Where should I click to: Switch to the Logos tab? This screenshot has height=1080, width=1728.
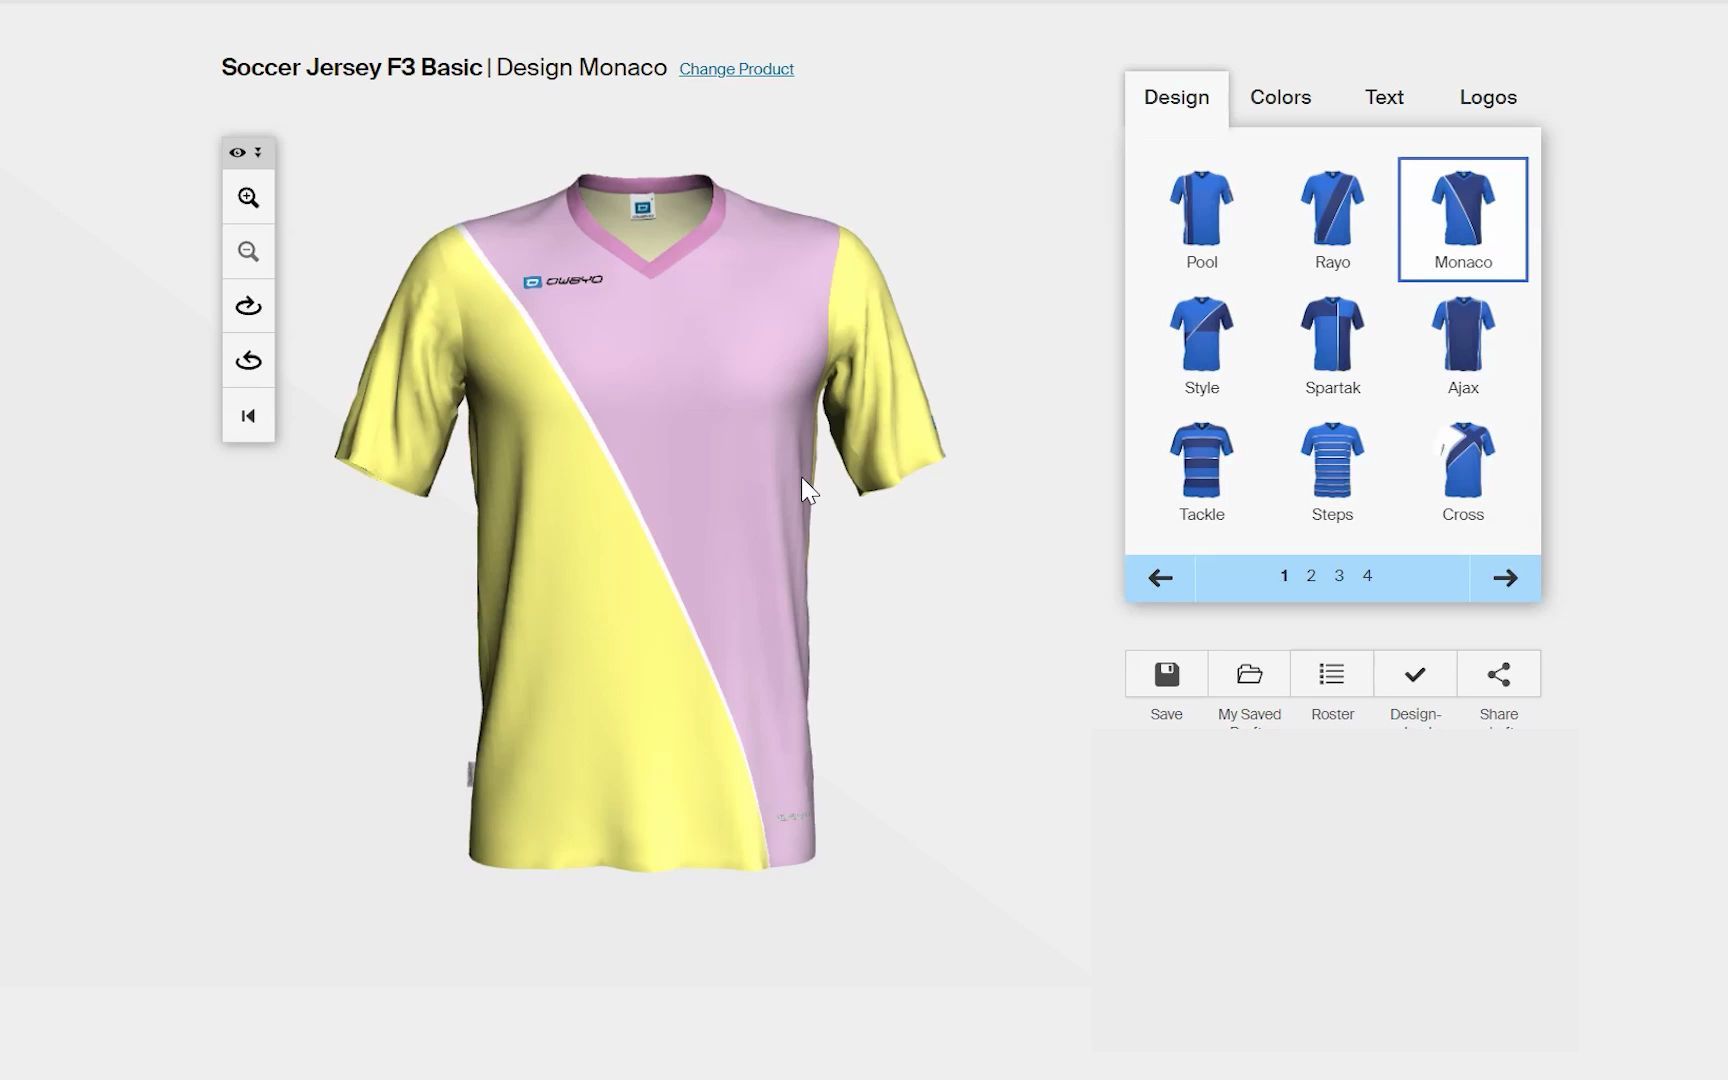pos(1488,98)
